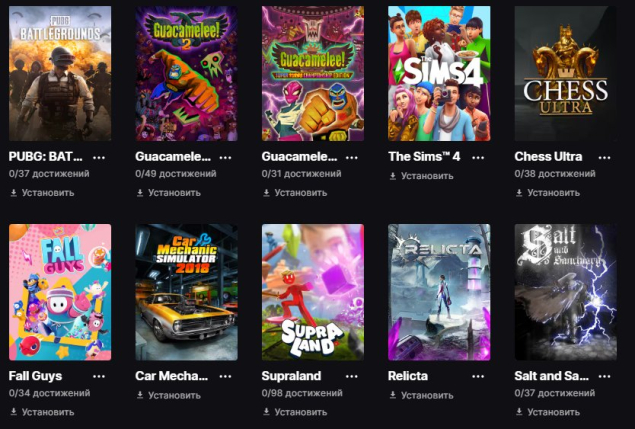The height and width of the screenshot is (429, 635).
Task: Click Установить under Fall Guys
Action: (x=42, y=412)
